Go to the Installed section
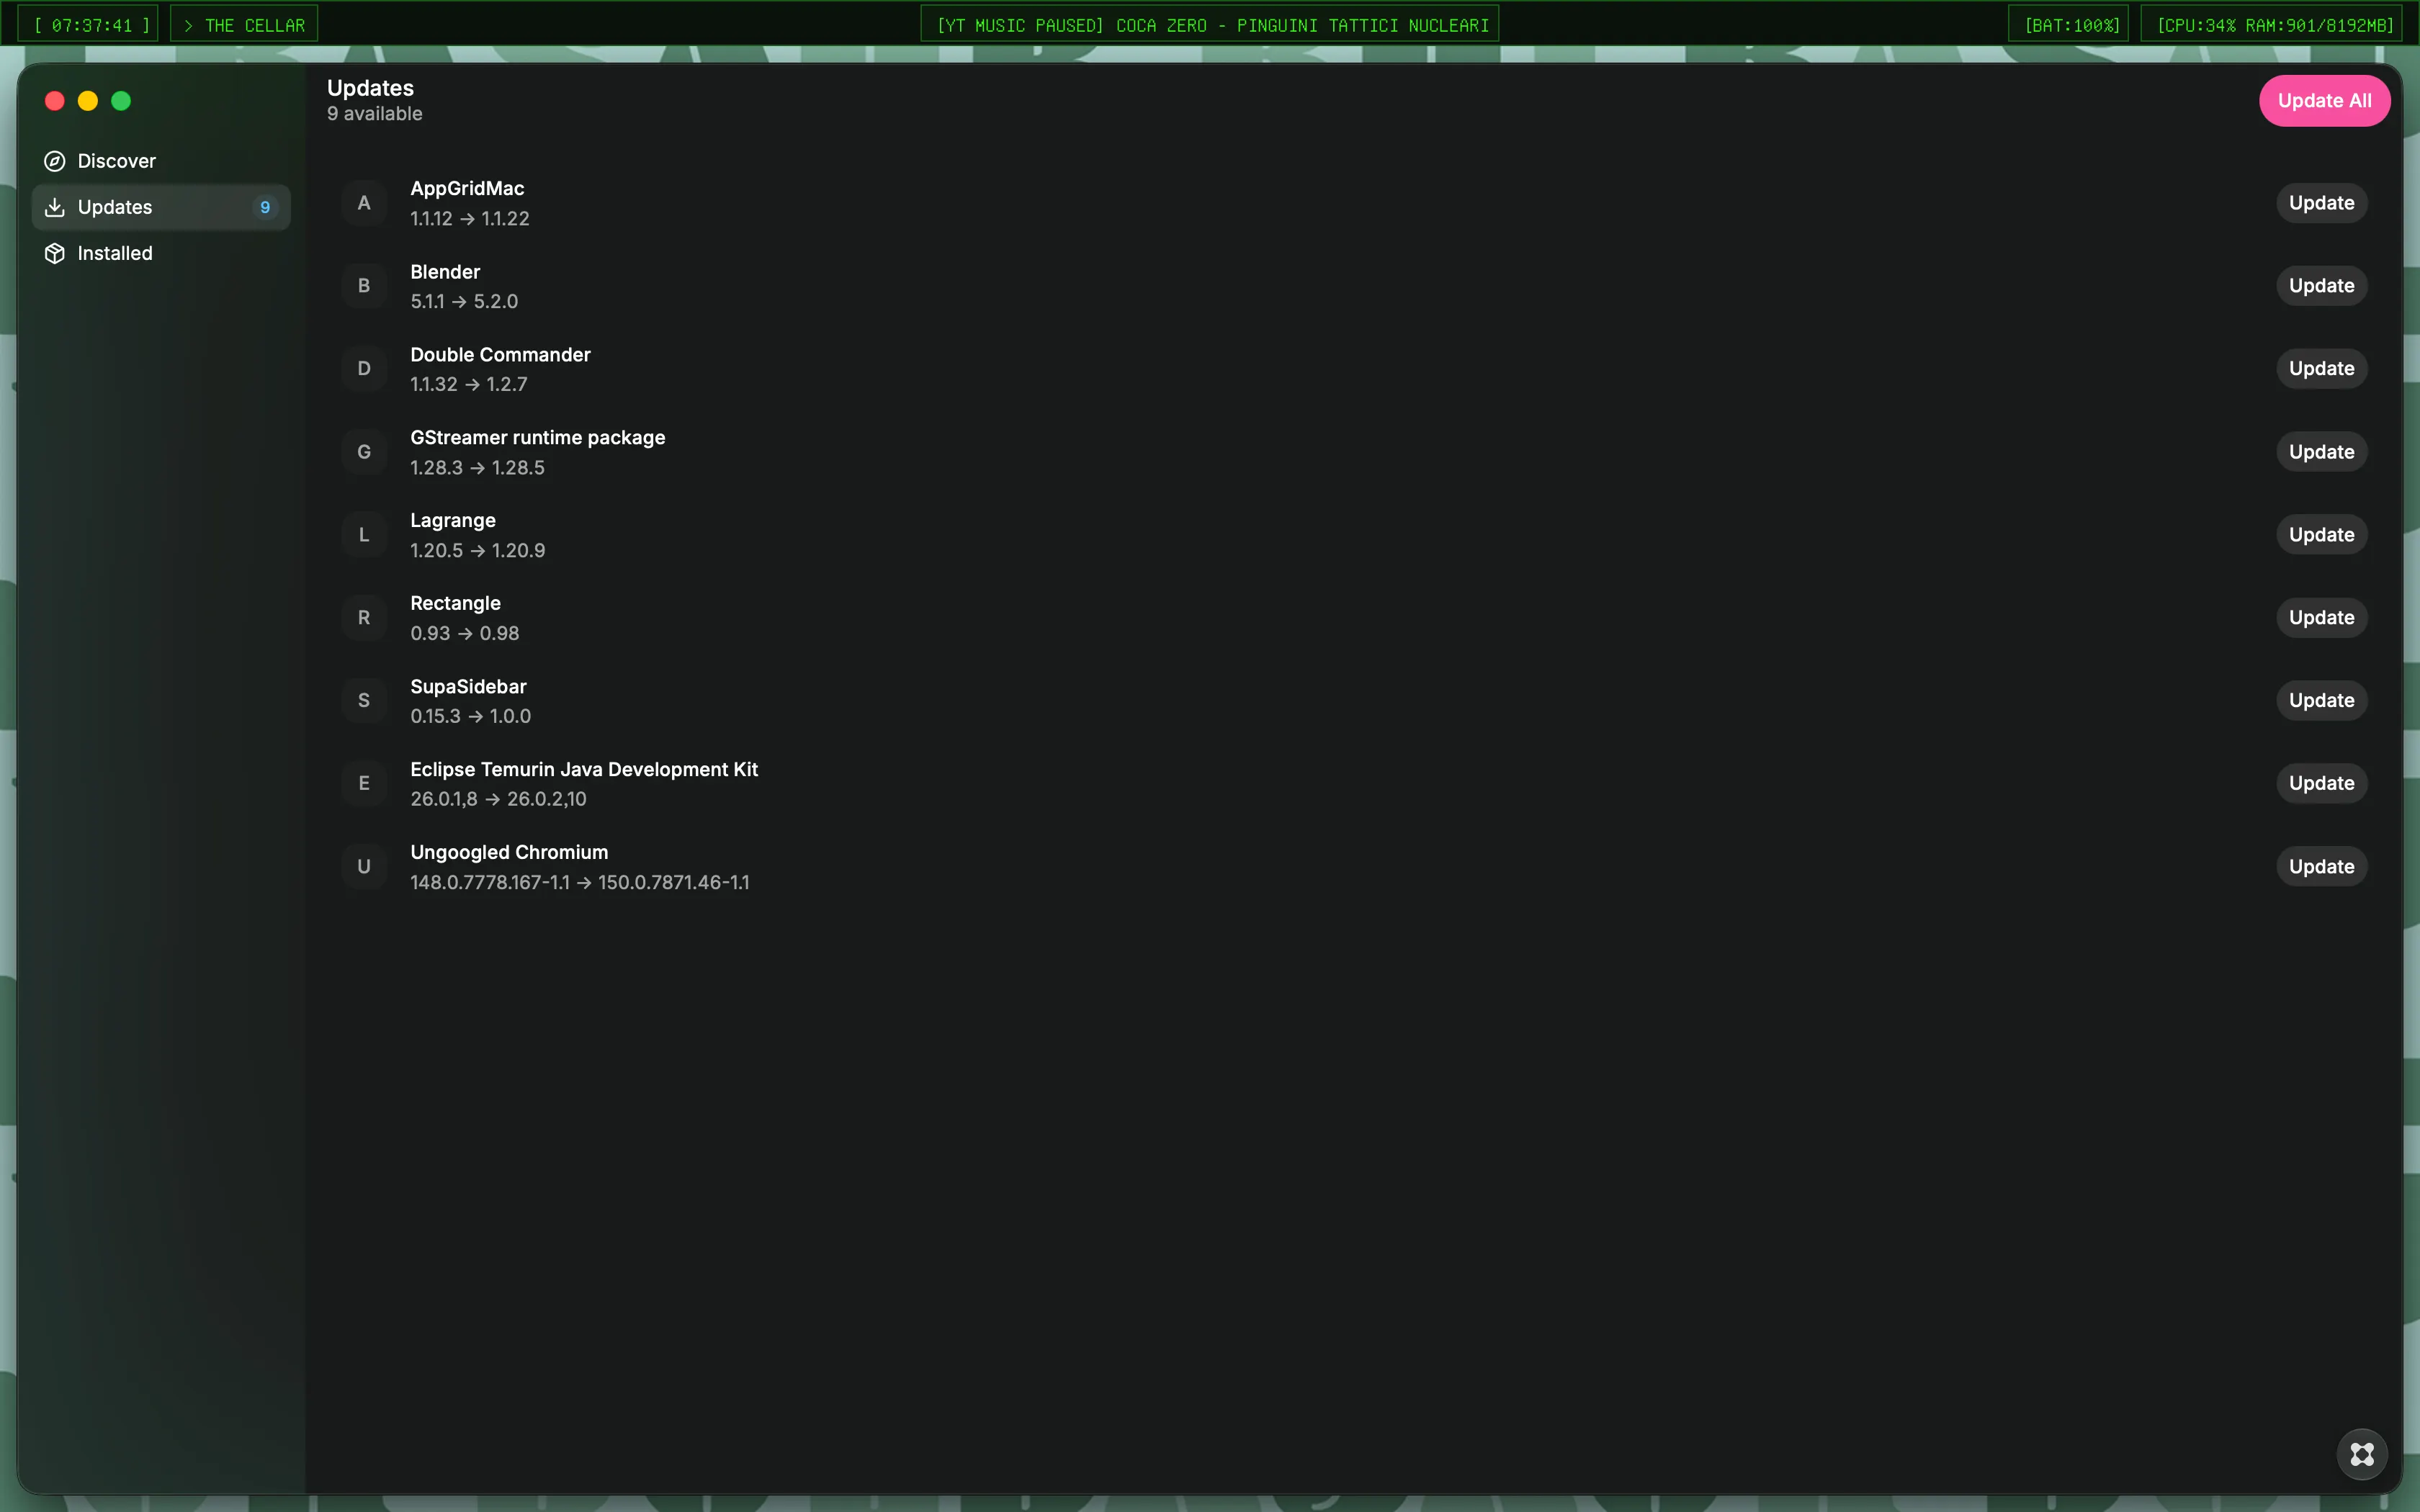This screenshot has height=1512, width=2420. click(161, 253)
